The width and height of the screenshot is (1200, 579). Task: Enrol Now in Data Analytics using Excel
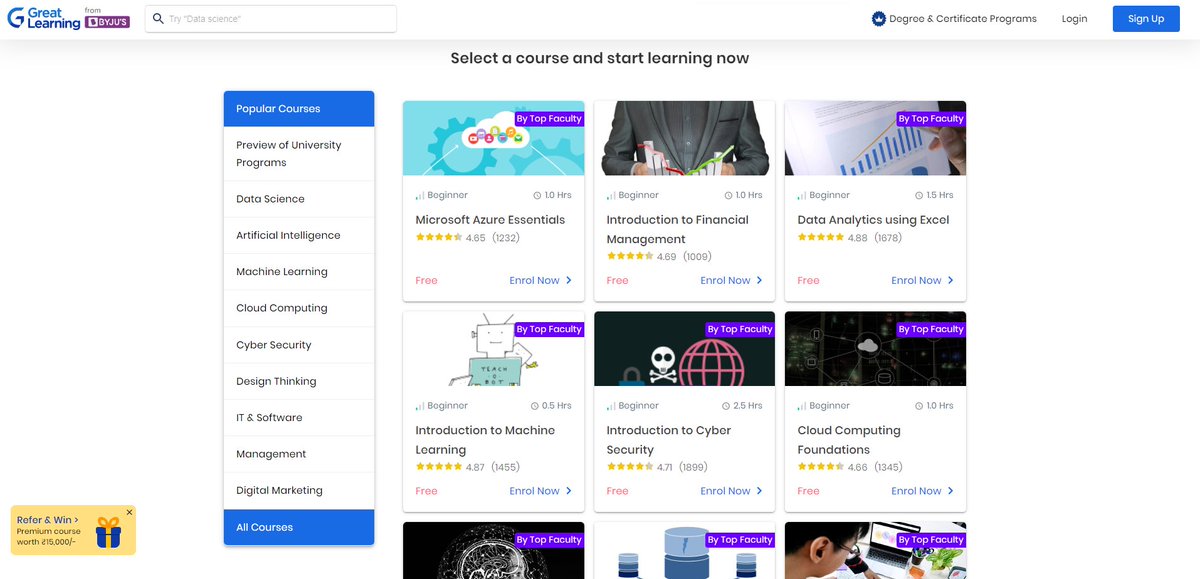923,280
